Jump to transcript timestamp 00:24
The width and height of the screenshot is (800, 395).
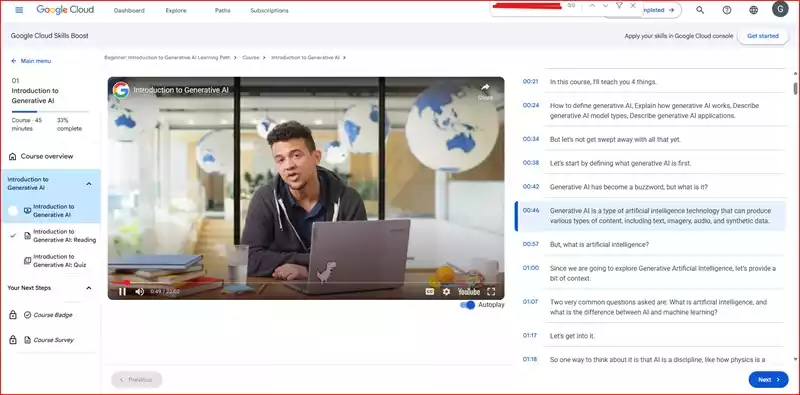[531, 105]
